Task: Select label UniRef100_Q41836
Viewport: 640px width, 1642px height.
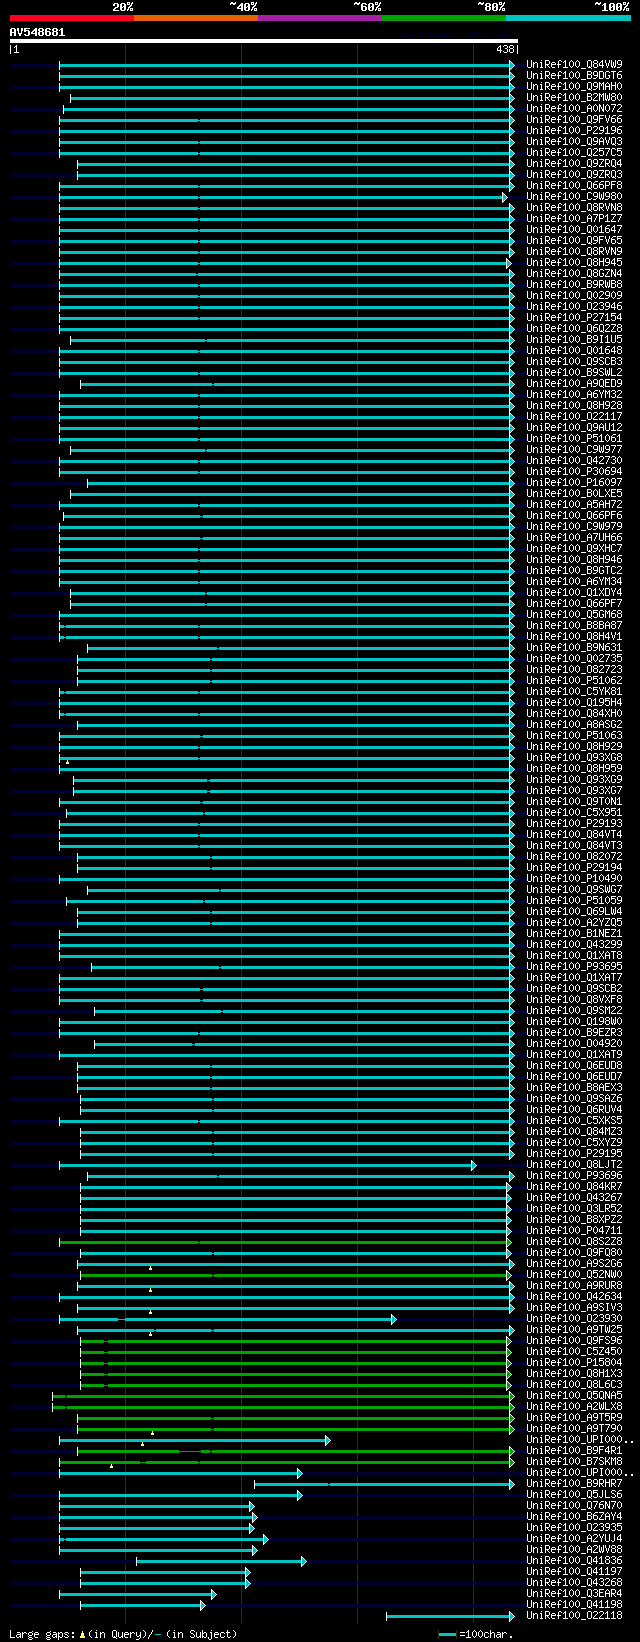Action: coord(574,1561)
